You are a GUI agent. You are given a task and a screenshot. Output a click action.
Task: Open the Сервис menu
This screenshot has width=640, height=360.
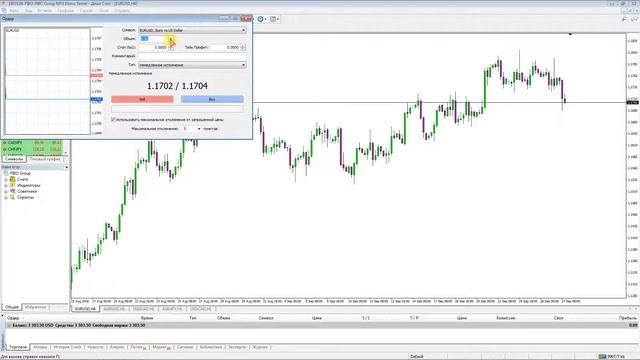pos(86,11)
